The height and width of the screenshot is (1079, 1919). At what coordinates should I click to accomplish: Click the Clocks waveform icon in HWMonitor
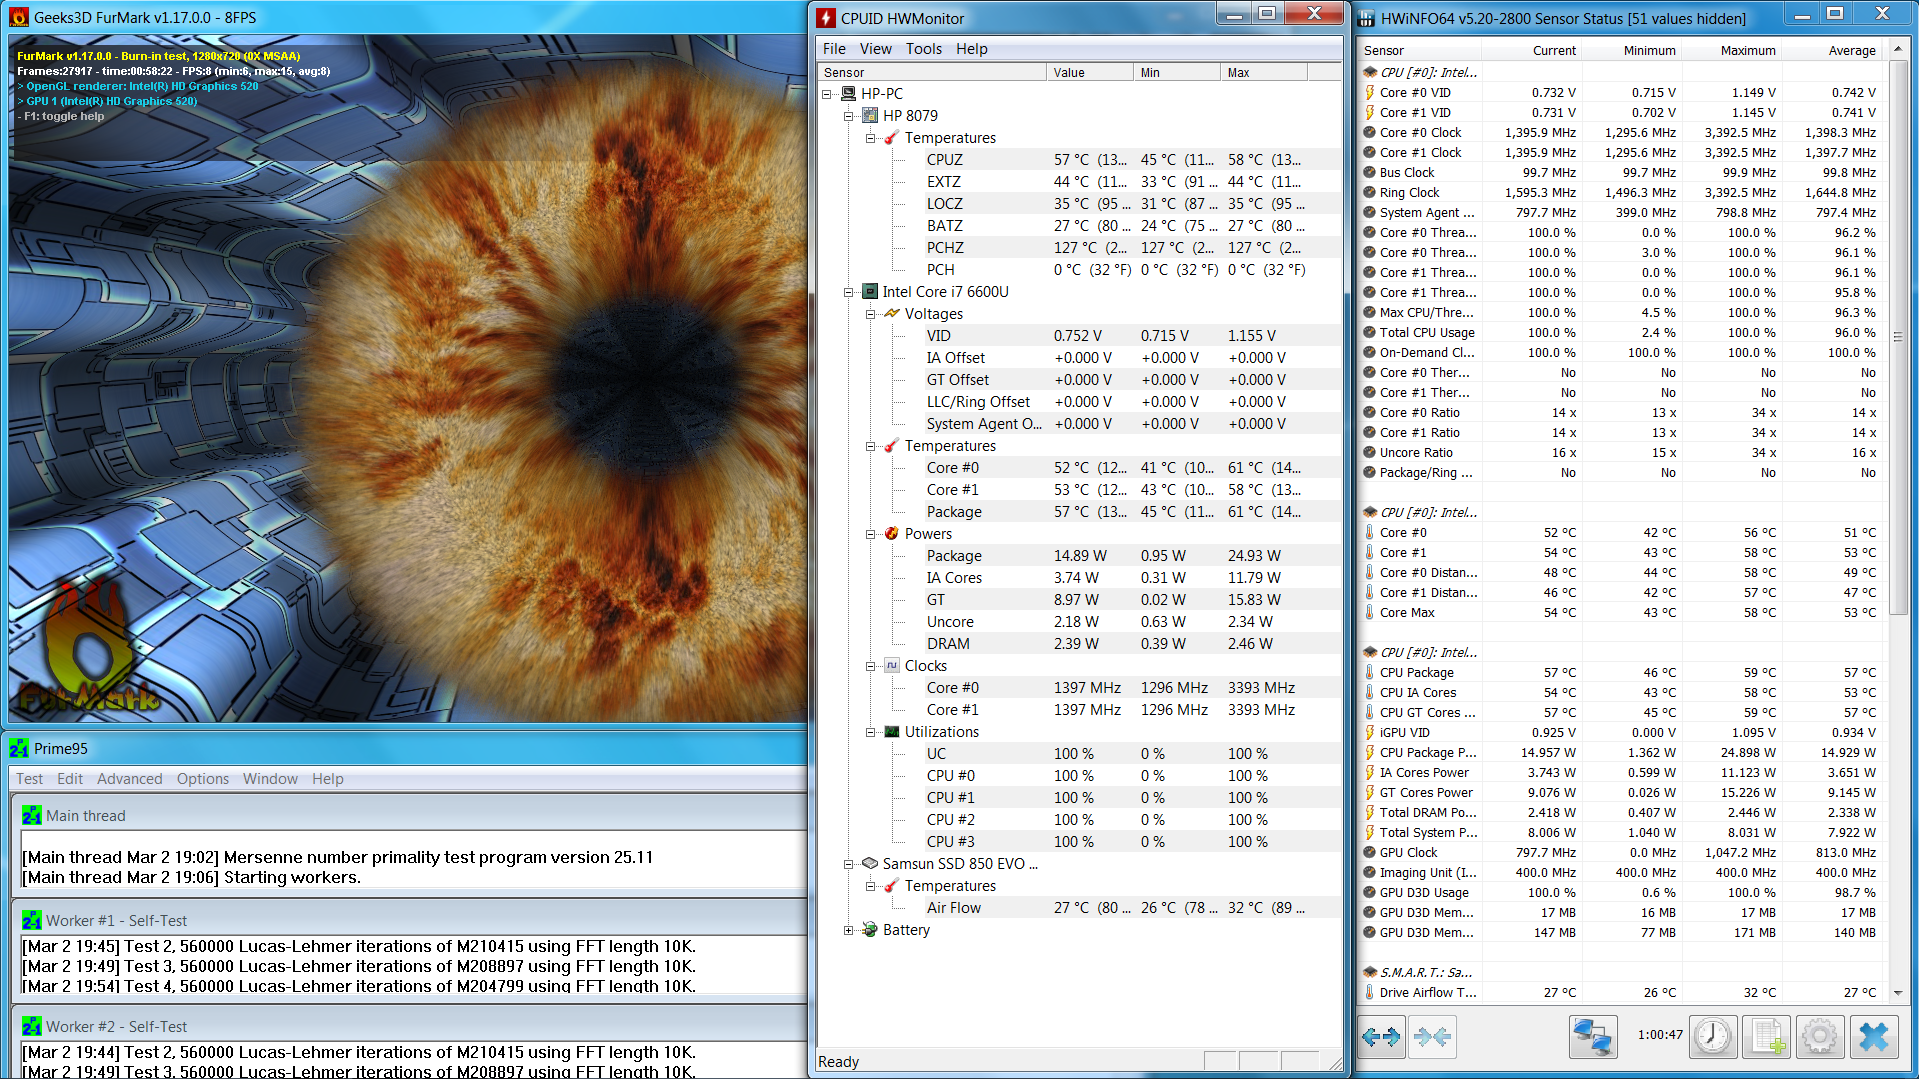click(892, 666)
